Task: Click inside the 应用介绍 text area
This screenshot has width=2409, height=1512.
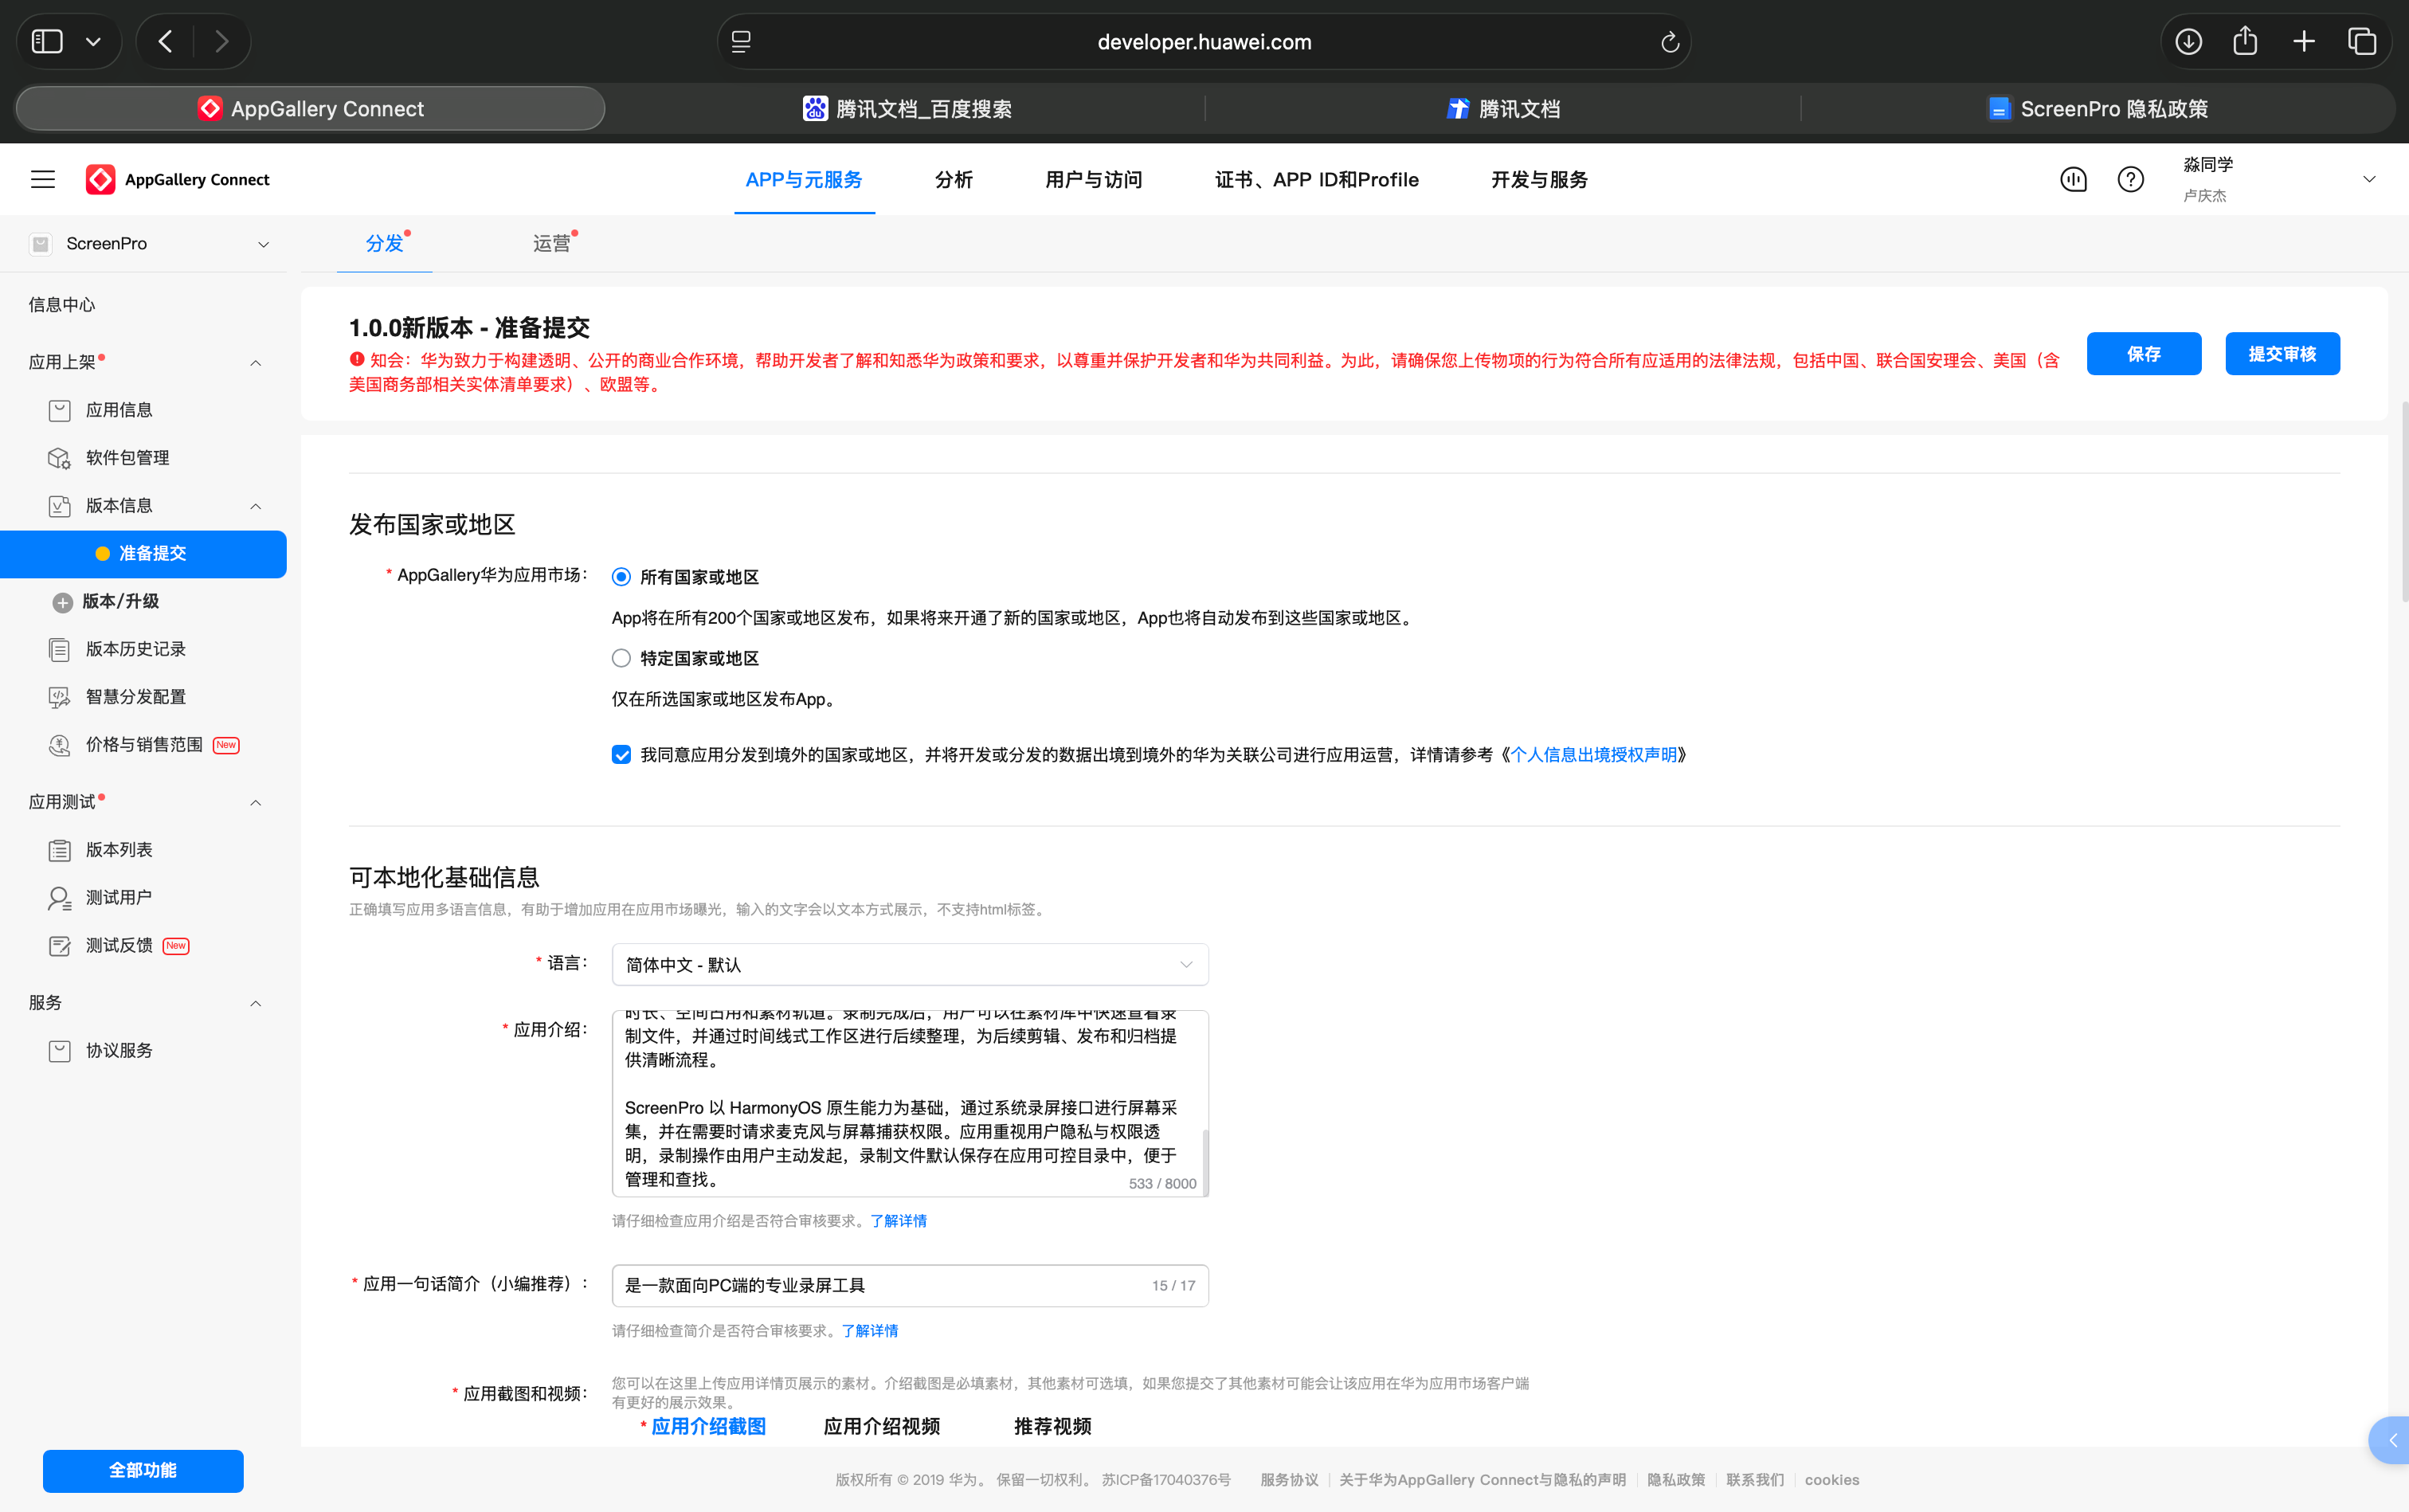Action: pos(908,1103)
